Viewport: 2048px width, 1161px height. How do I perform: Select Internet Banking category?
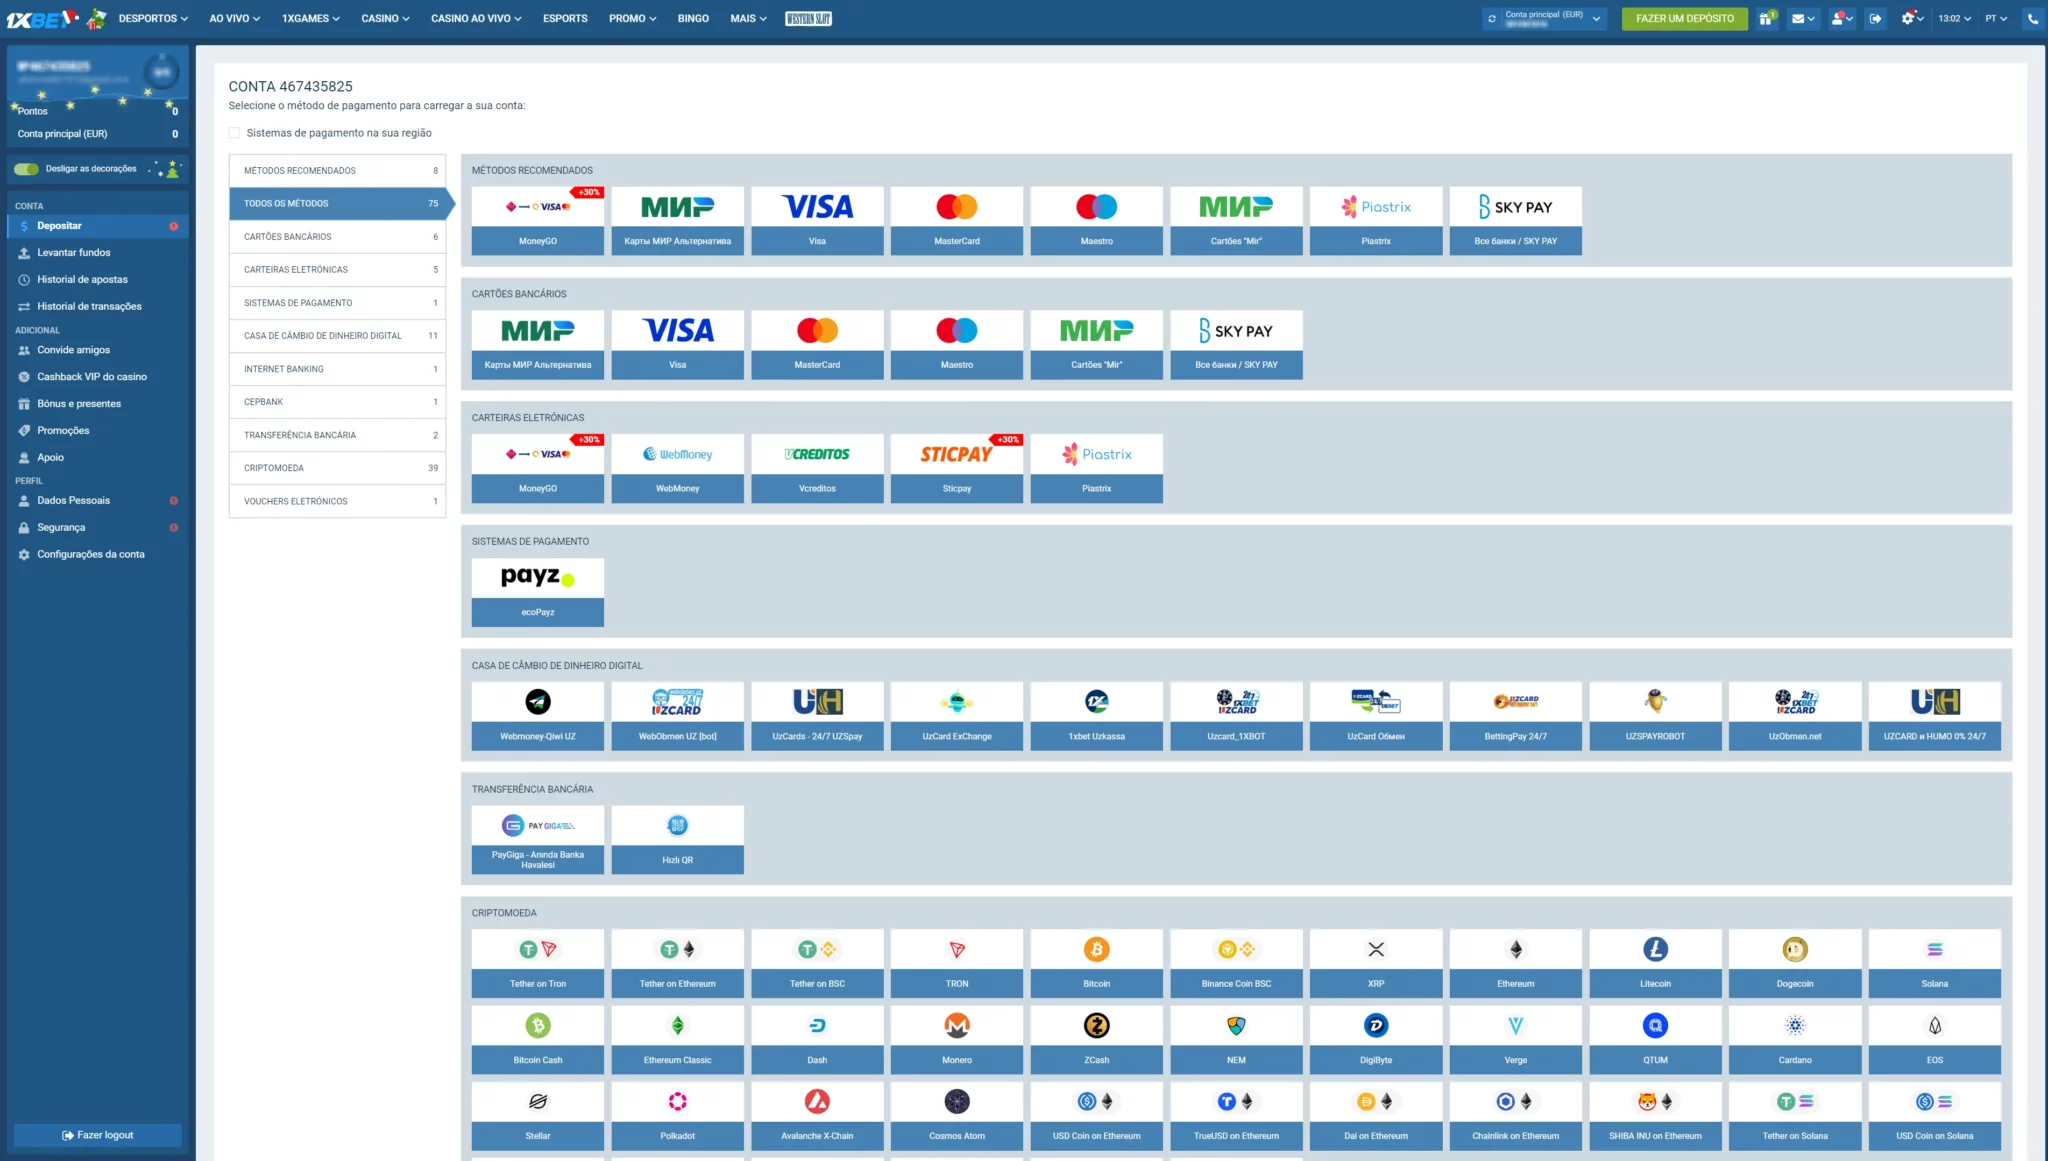[x=337, y=369]
